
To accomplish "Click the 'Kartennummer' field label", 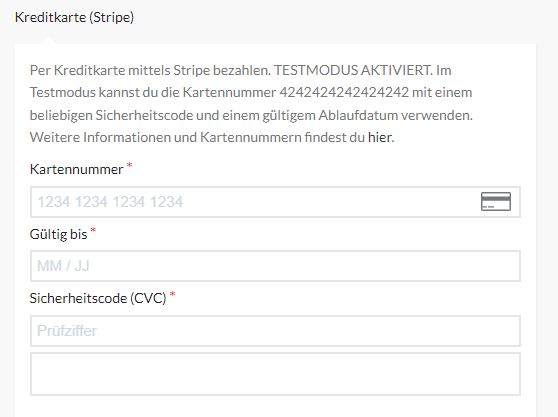I will coord(77,169).
